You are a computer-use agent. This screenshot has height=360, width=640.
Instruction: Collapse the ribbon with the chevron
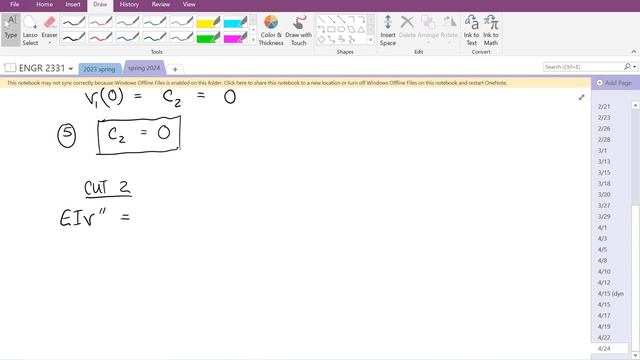coord(633,52)
